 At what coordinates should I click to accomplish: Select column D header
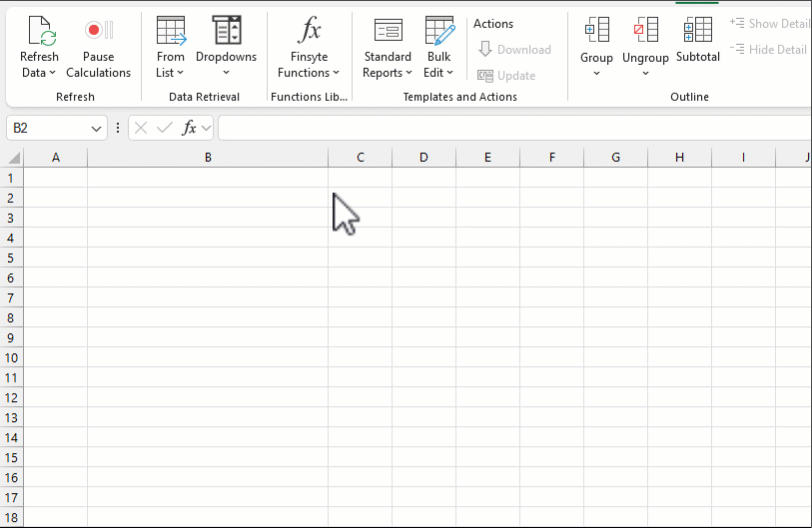coord(424,157)
